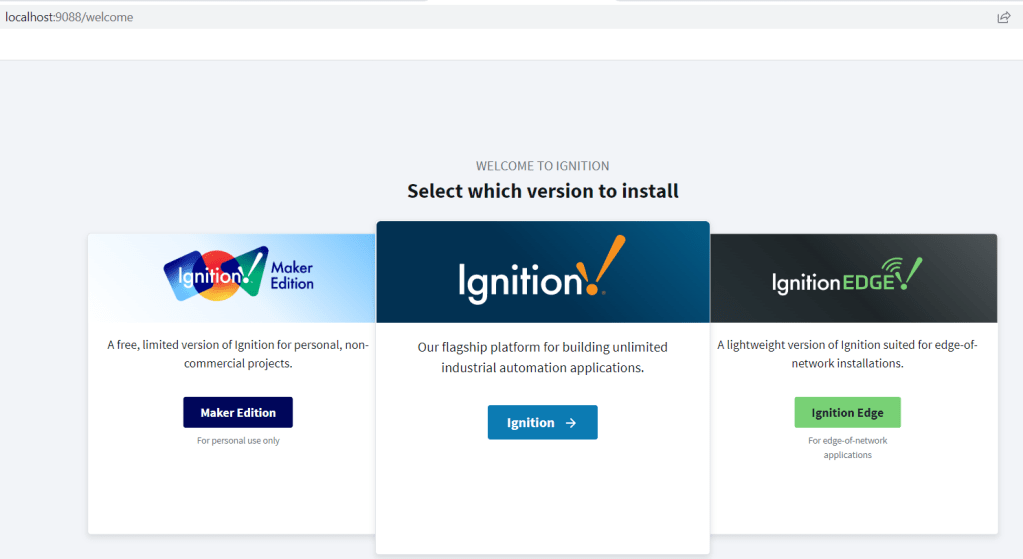Click the 'Select which version to install' heading

click(x=542, y=191)
